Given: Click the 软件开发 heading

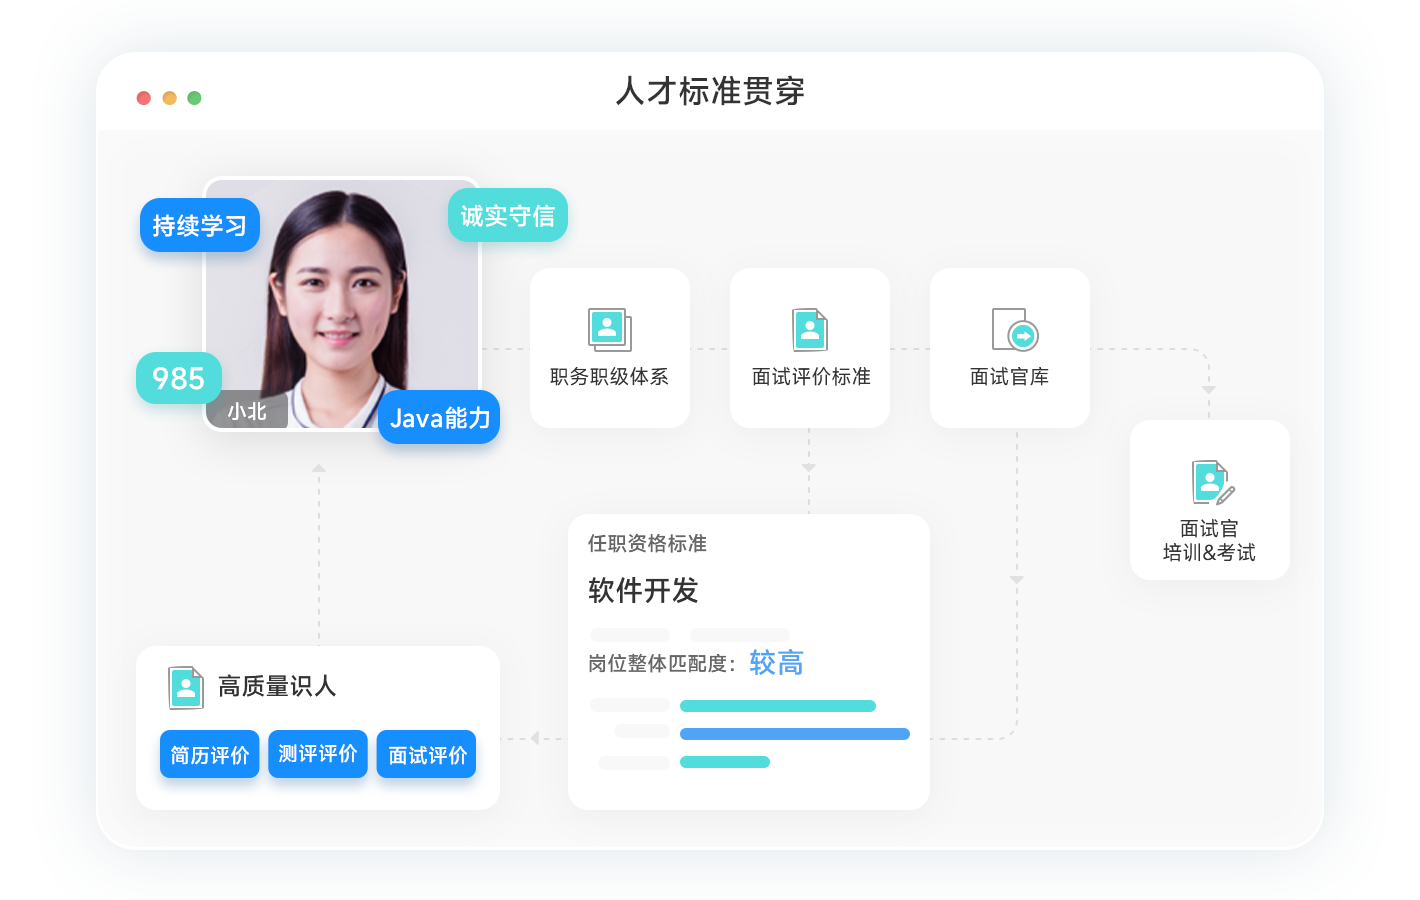Looking at the screenshot, I should point(643,590).
